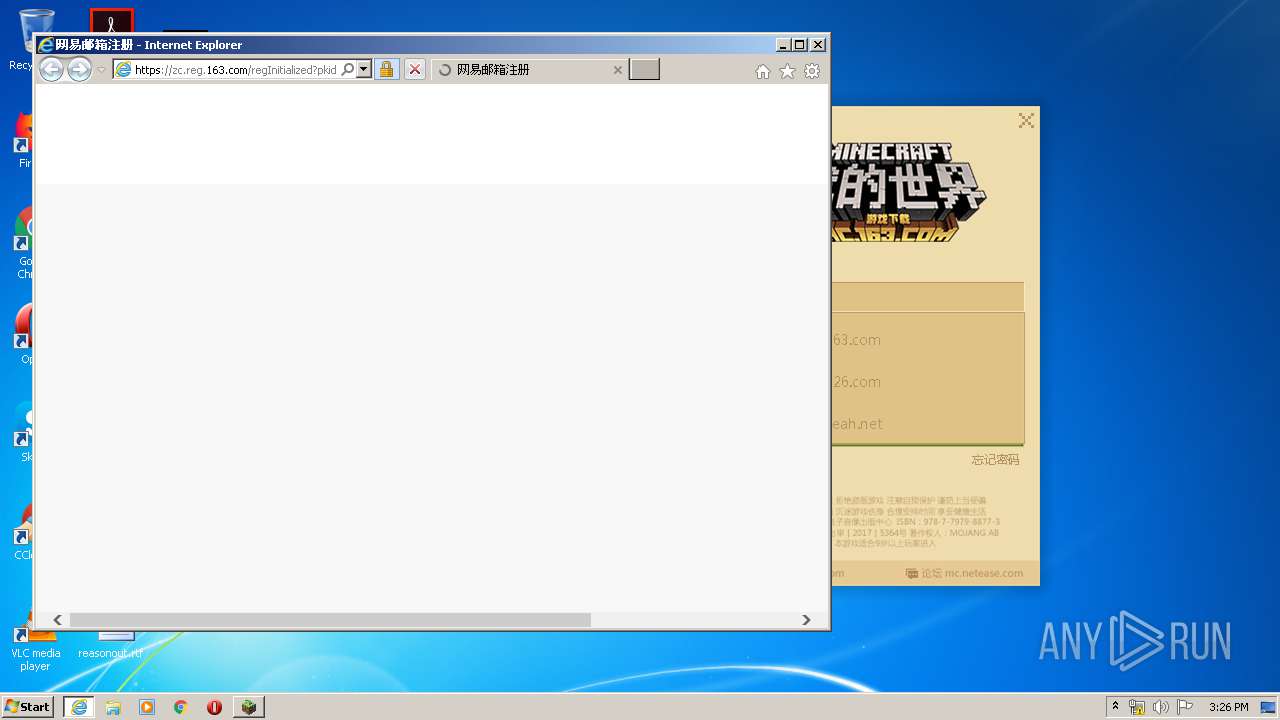
Task: Click the horizontal scrollbar thumb
Action: pyautogui.click(x=330, y=620)
